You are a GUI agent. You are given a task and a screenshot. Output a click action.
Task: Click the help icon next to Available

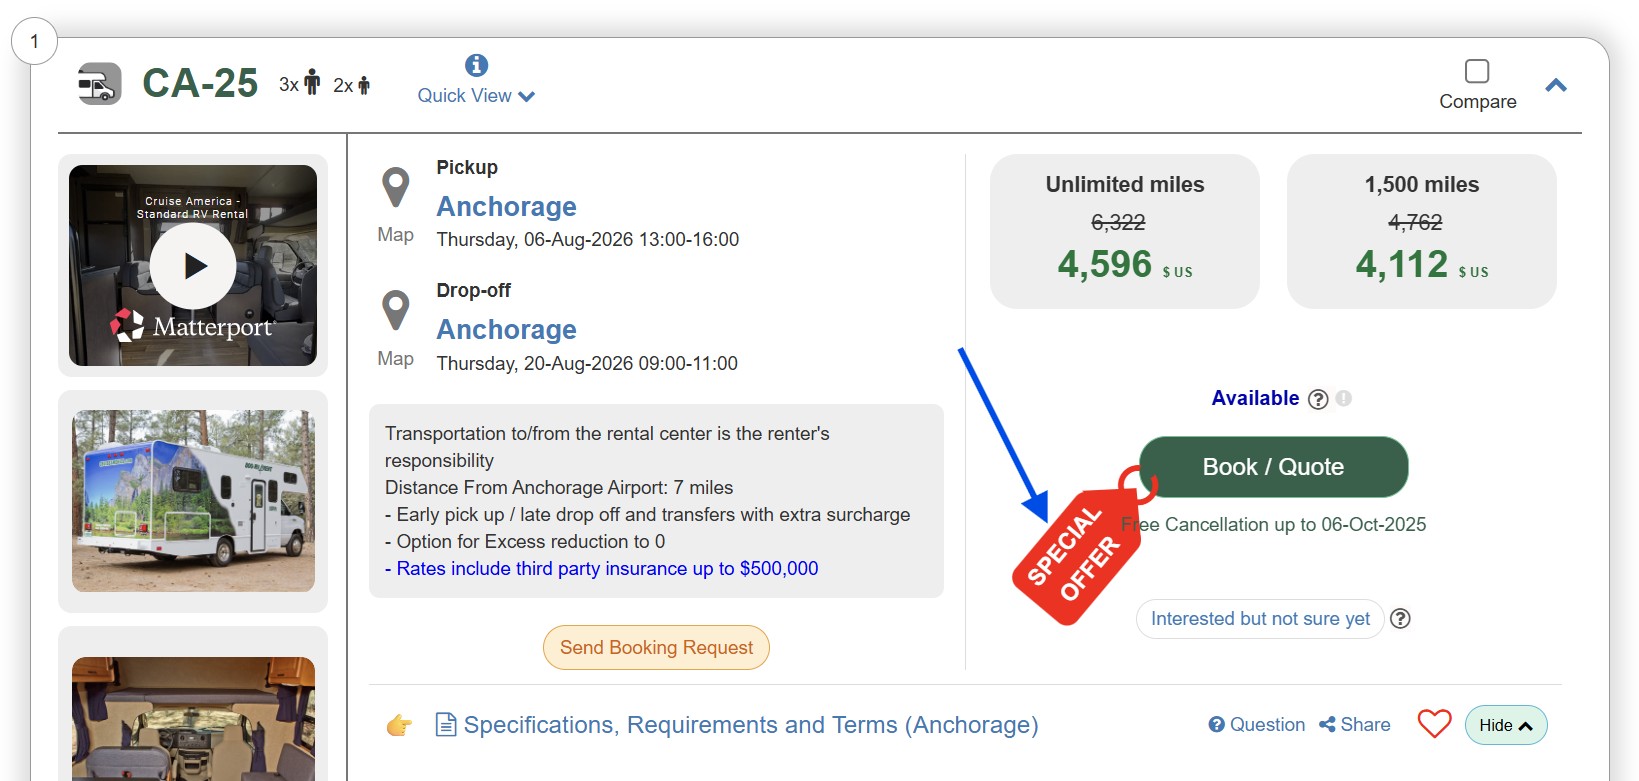1318,399
